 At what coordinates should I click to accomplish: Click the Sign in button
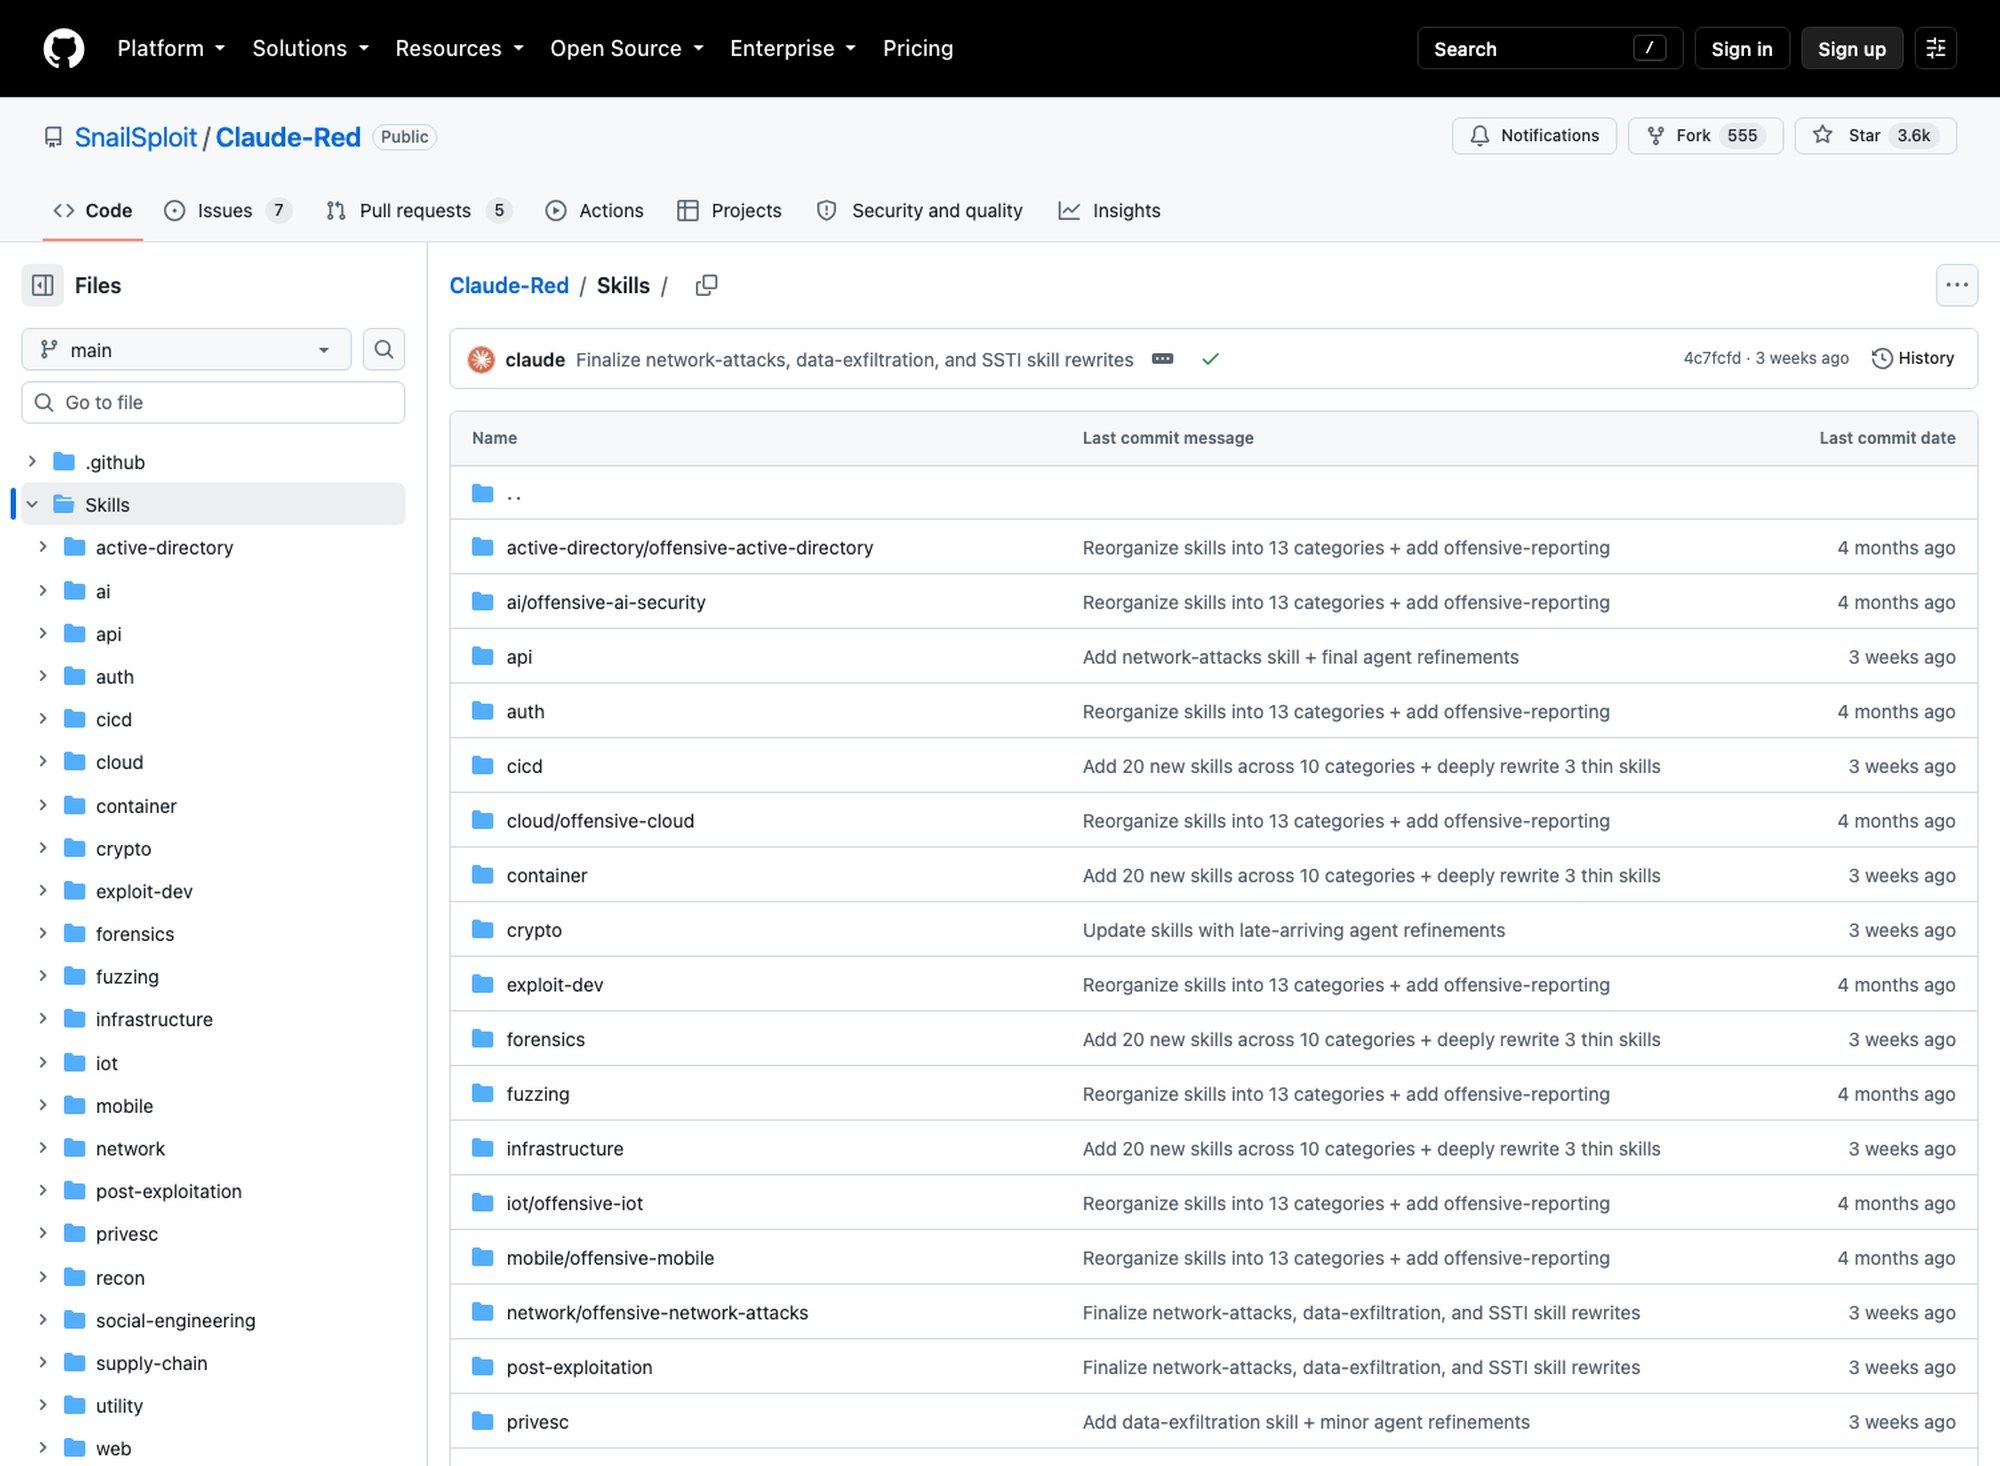(1741, 48)
